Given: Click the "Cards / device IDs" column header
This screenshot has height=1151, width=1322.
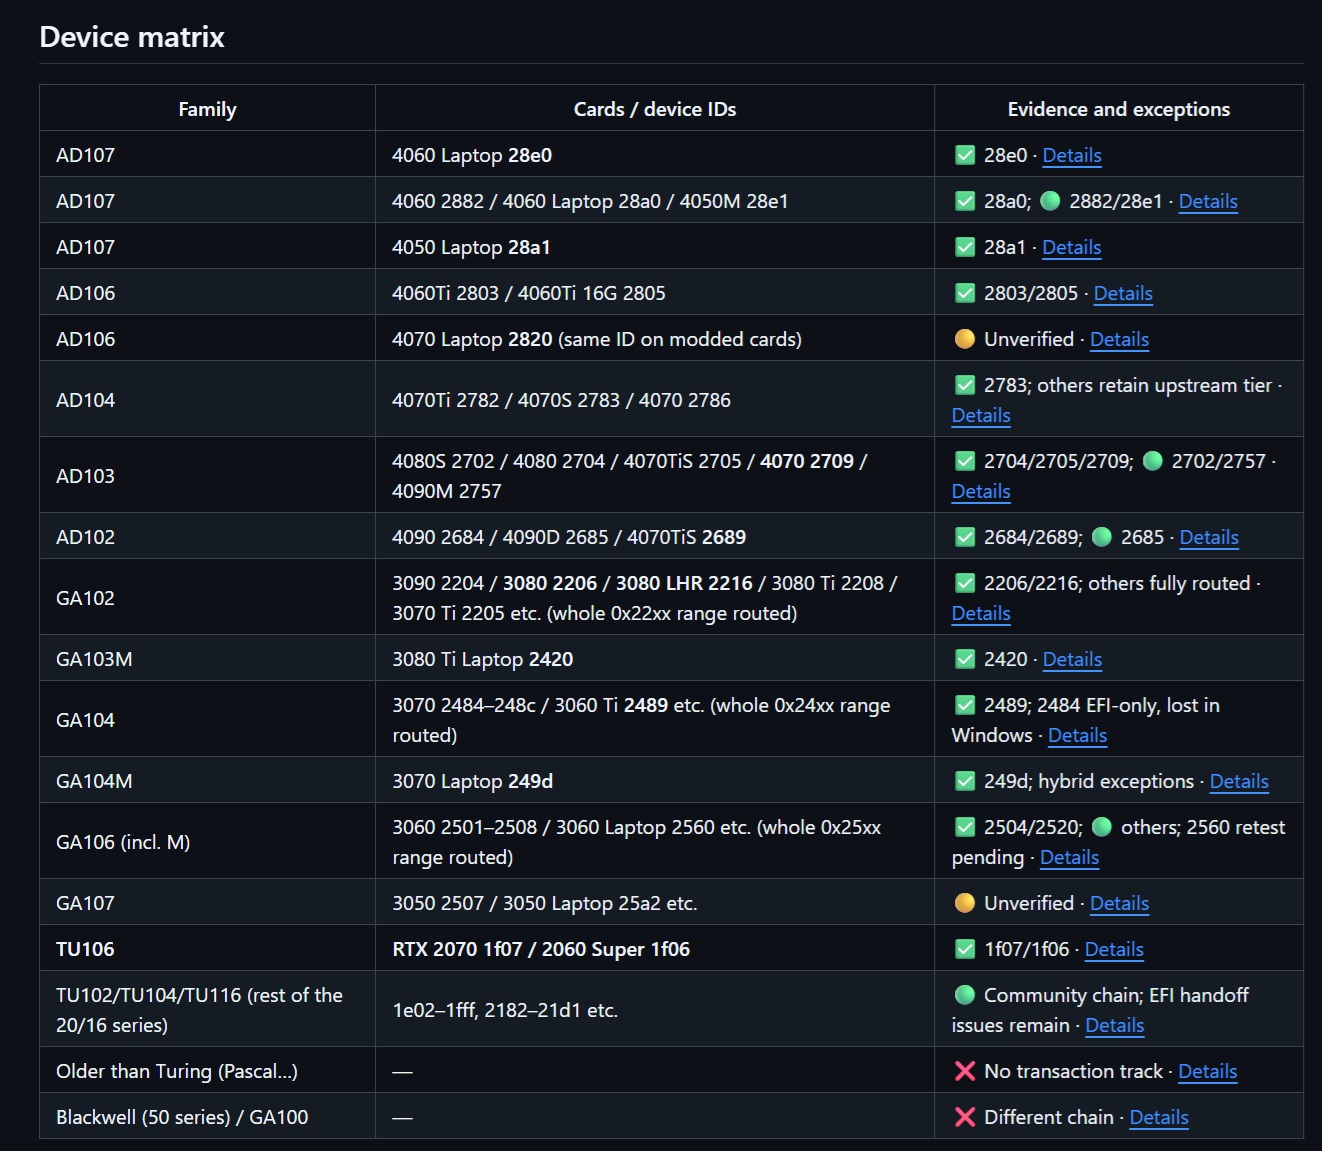Looking at the screenshot, I should point(655,109).
